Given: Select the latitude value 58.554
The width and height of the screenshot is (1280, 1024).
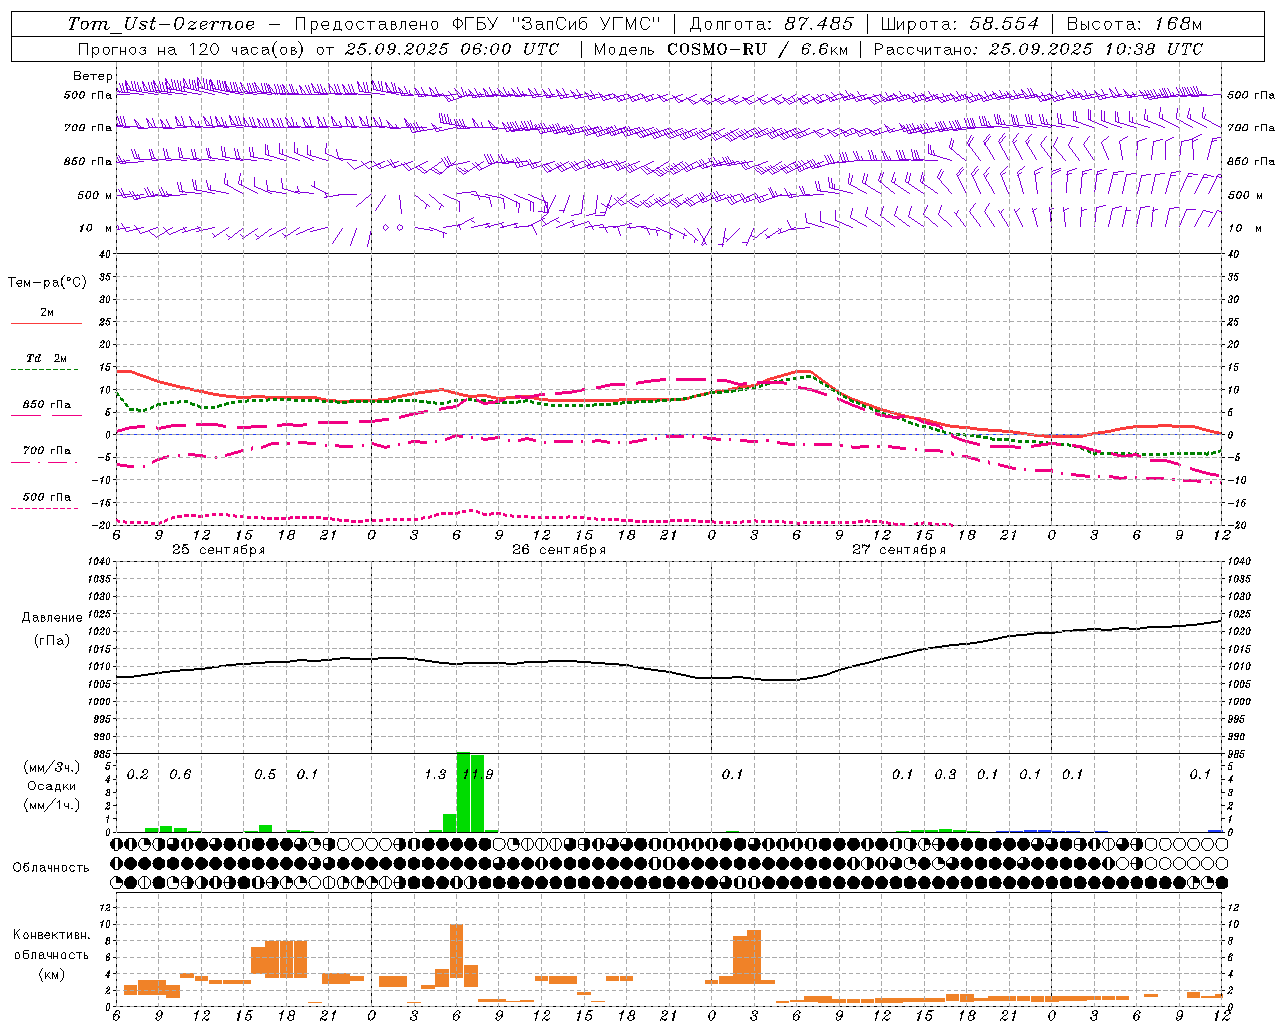Looking at the screenshot, I should tap(1004, 24).
